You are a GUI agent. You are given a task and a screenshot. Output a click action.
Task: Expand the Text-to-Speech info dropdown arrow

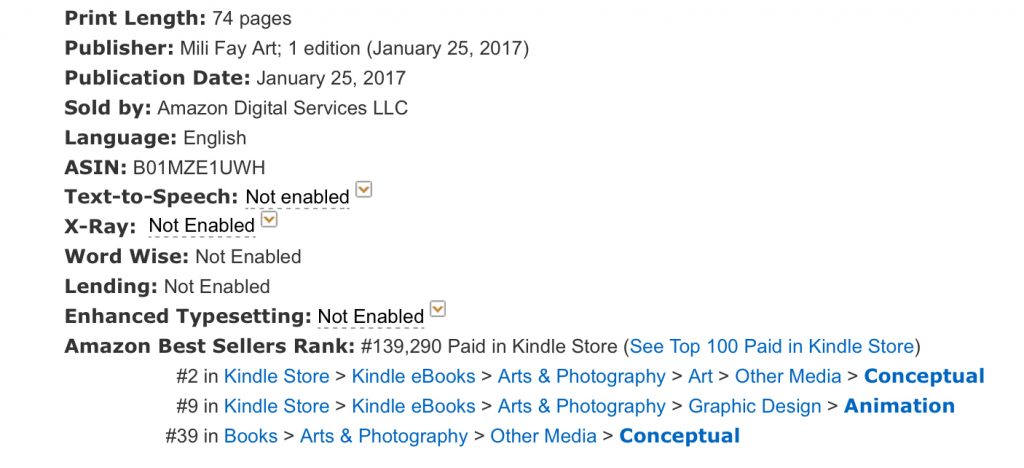click(364, 190)
